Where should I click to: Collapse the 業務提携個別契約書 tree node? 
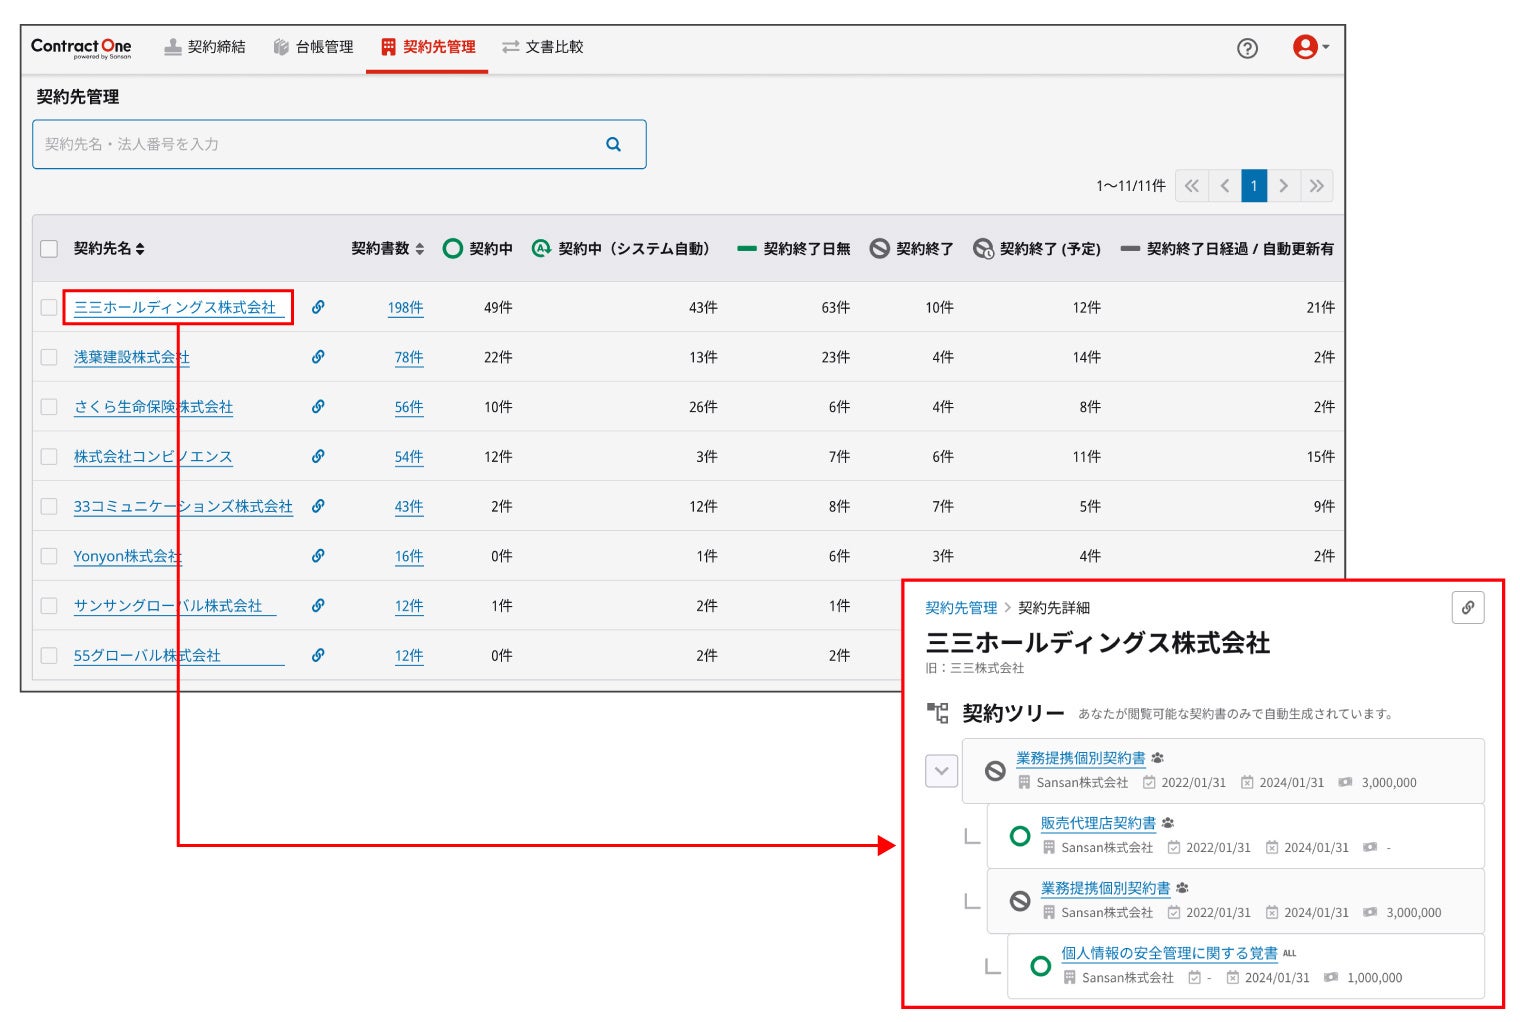pyautogui.click(x=942, y=771)
